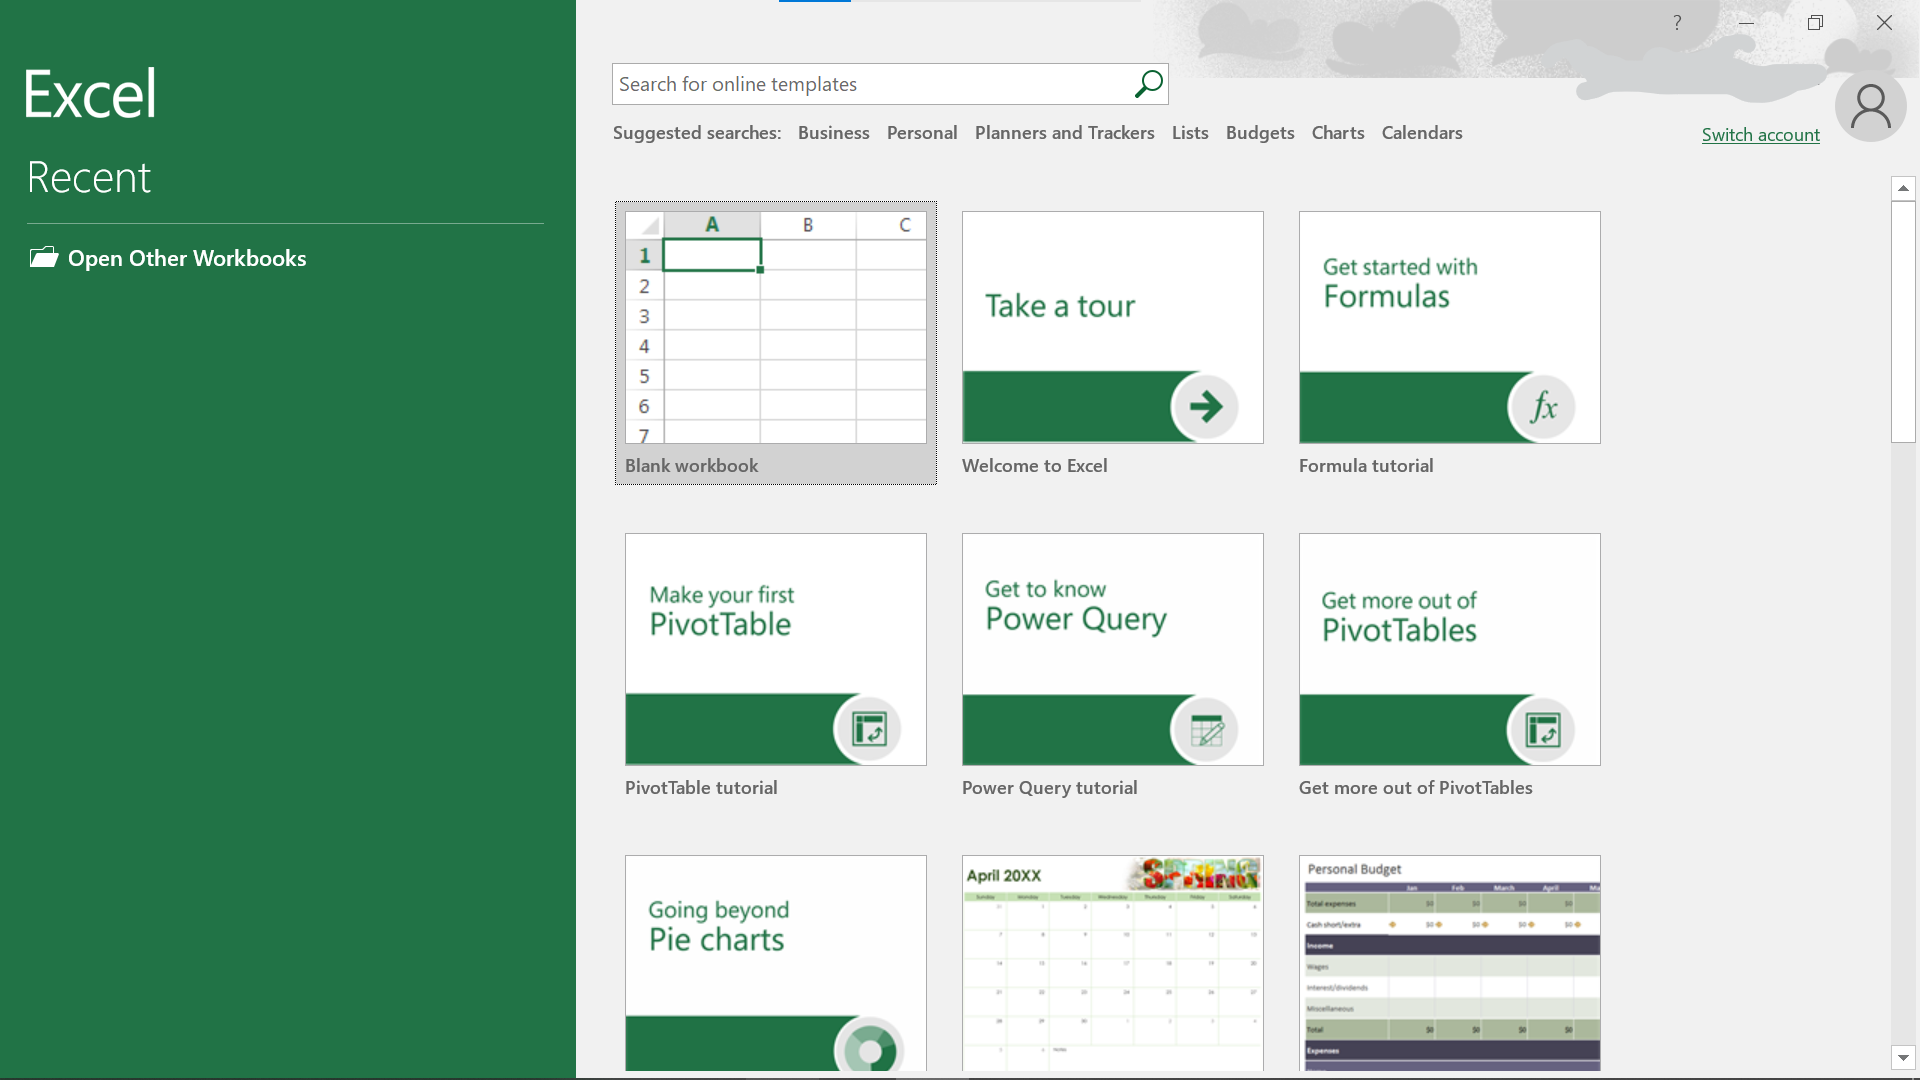Click the Take a tour arrow icon
Viewport: 1920px width, 1080px height.
(x=1205, y=406)
